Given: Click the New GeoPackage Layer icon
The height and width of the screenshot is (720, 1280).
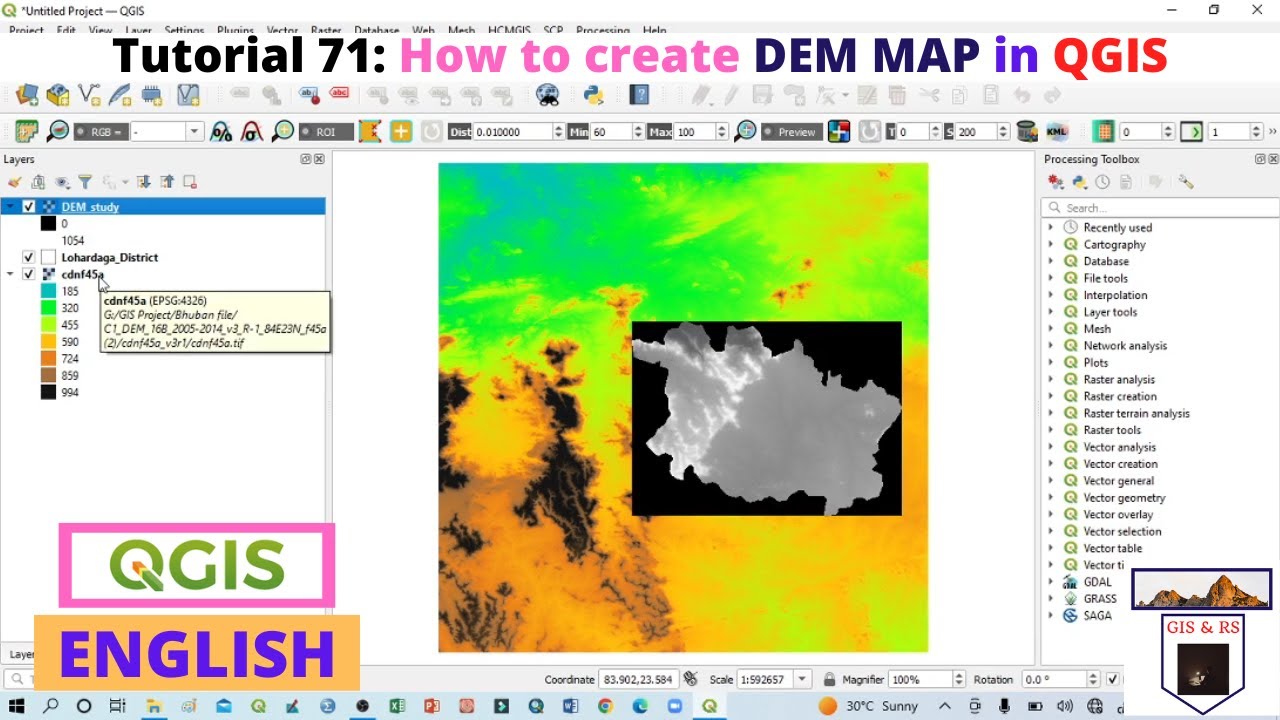Looking at the screenshot, I should pos(58,95).
